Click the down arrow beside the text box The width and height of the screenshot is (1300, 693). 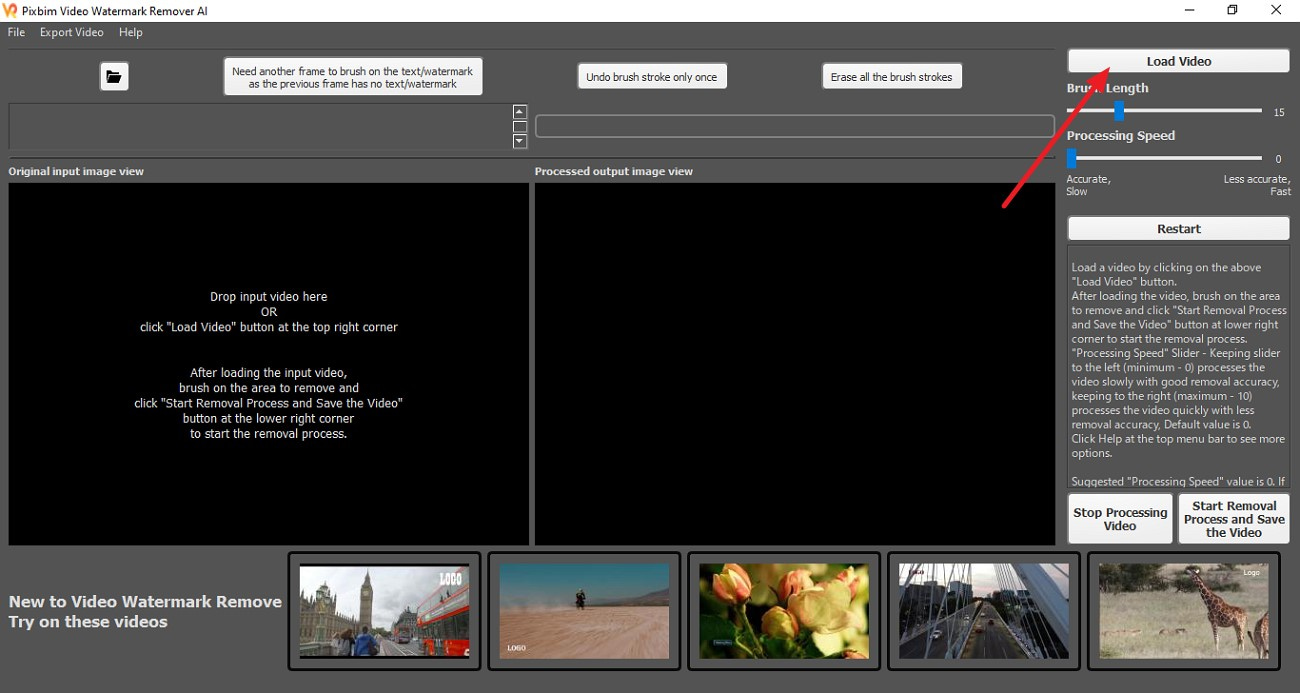tap(519, 142)
